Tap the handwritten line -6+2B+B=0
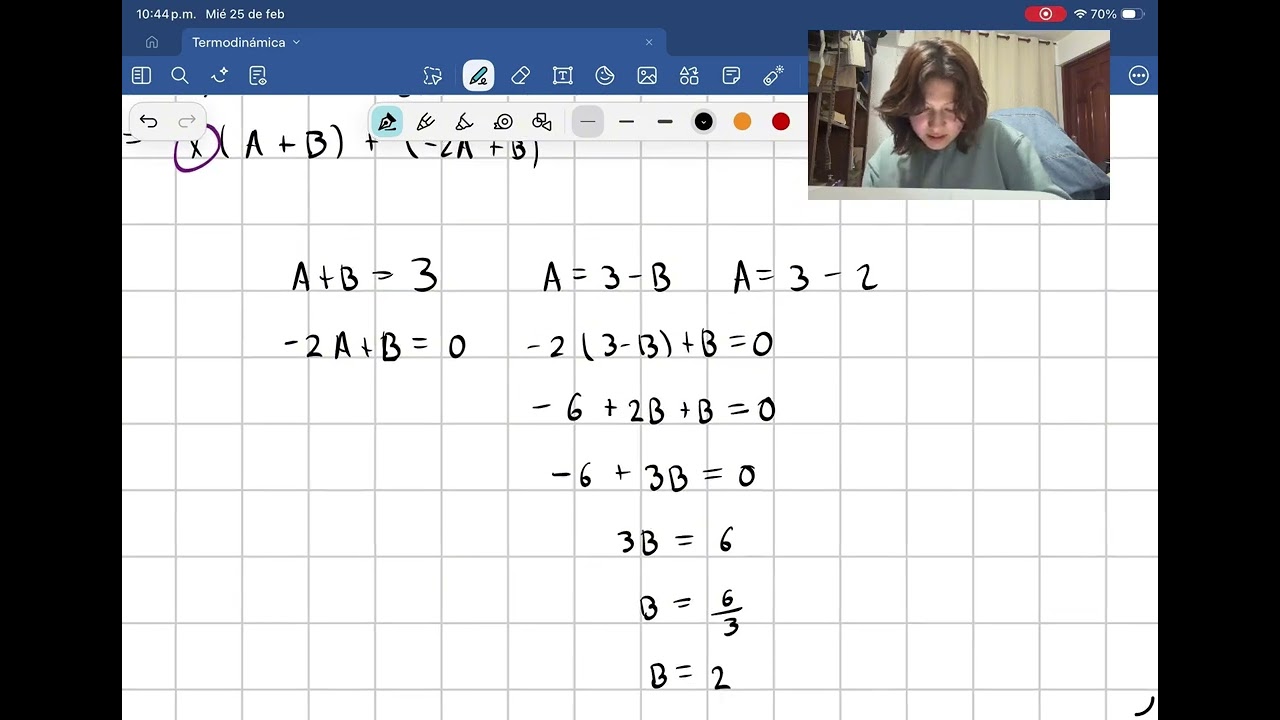Screen dimensions: 1280x720 pos(654,409)
